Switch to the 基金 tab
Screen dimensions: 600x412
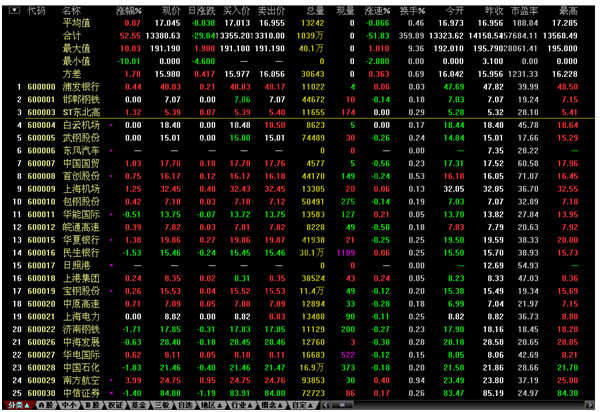coord(139,405)
